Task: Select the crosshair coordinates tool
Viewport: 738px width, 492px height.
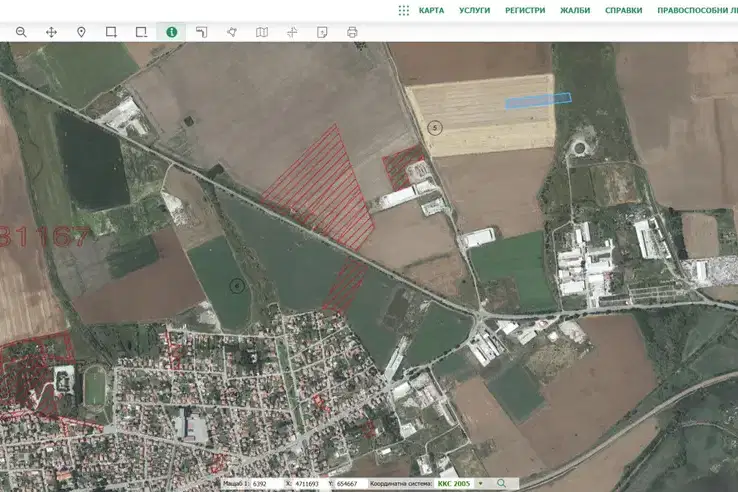Action: 292,32
